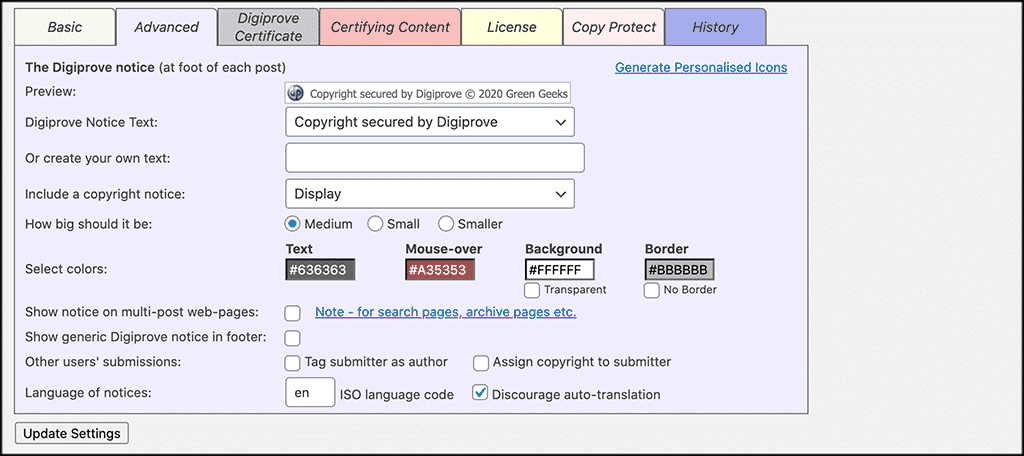Check show generic Digiprove notice in footer
Screen dimensions: 1024x456
tap(293, 338)
